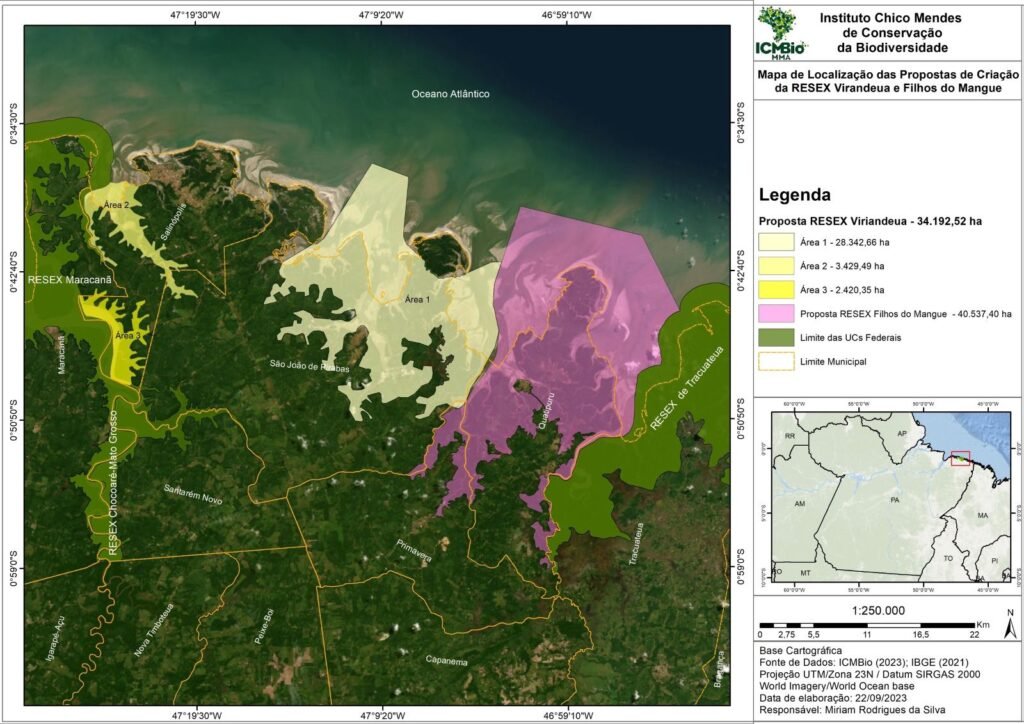Click the 'Base Cartográfica' heading
Screen dimensions: 1024x724
[x=801, y=651]
